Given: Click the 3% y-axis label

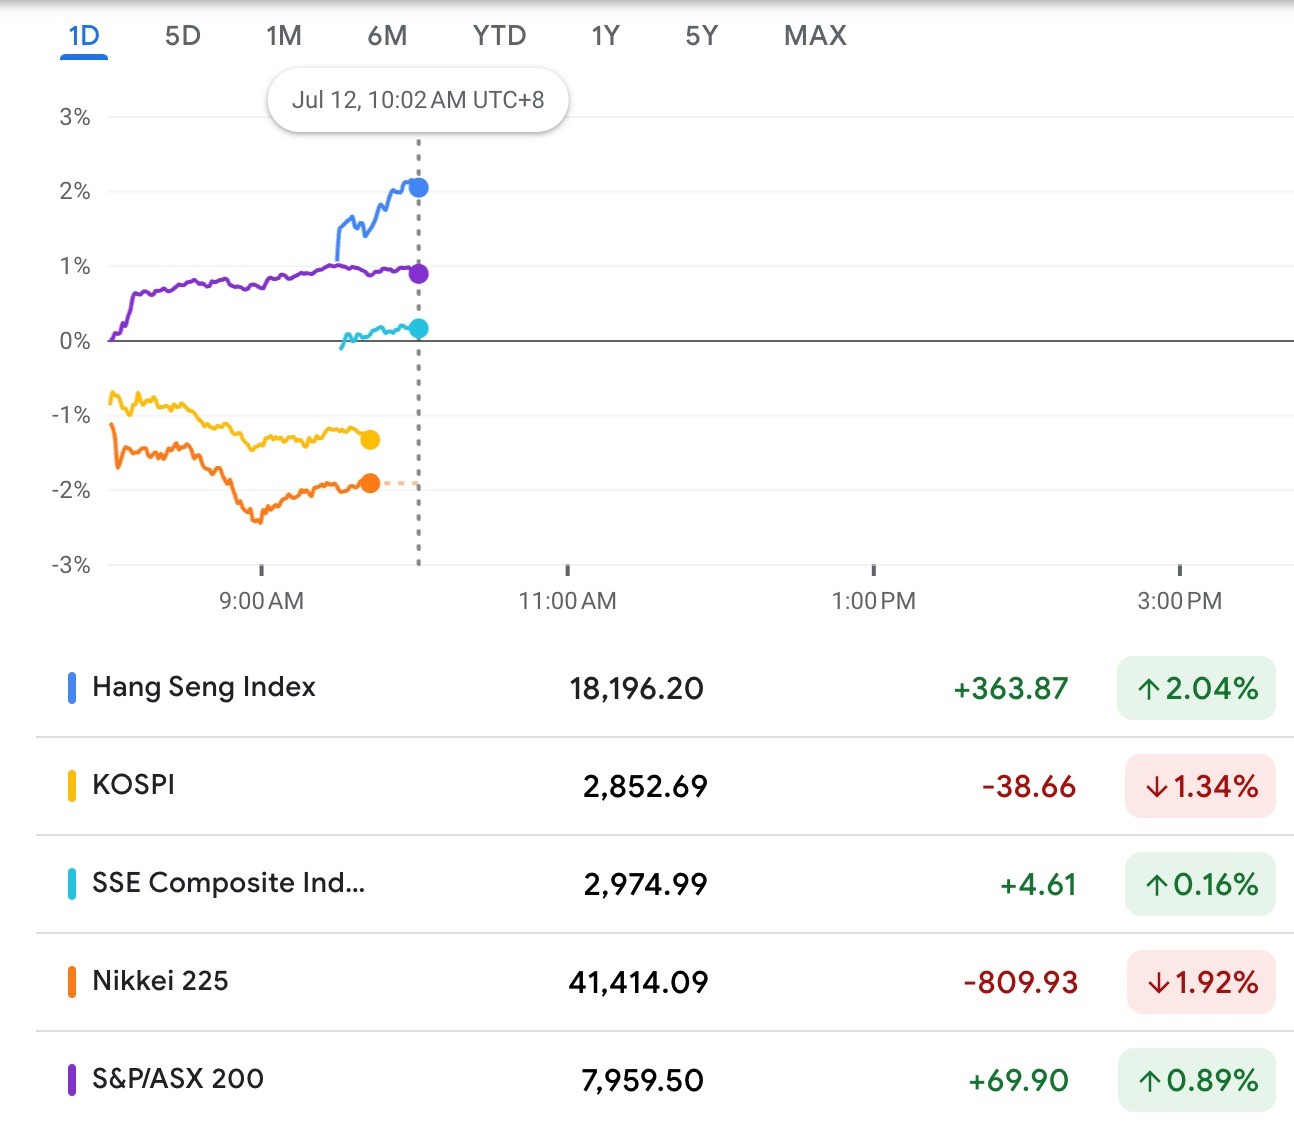Looking at the screenshot, I should (x=75, y=117).
